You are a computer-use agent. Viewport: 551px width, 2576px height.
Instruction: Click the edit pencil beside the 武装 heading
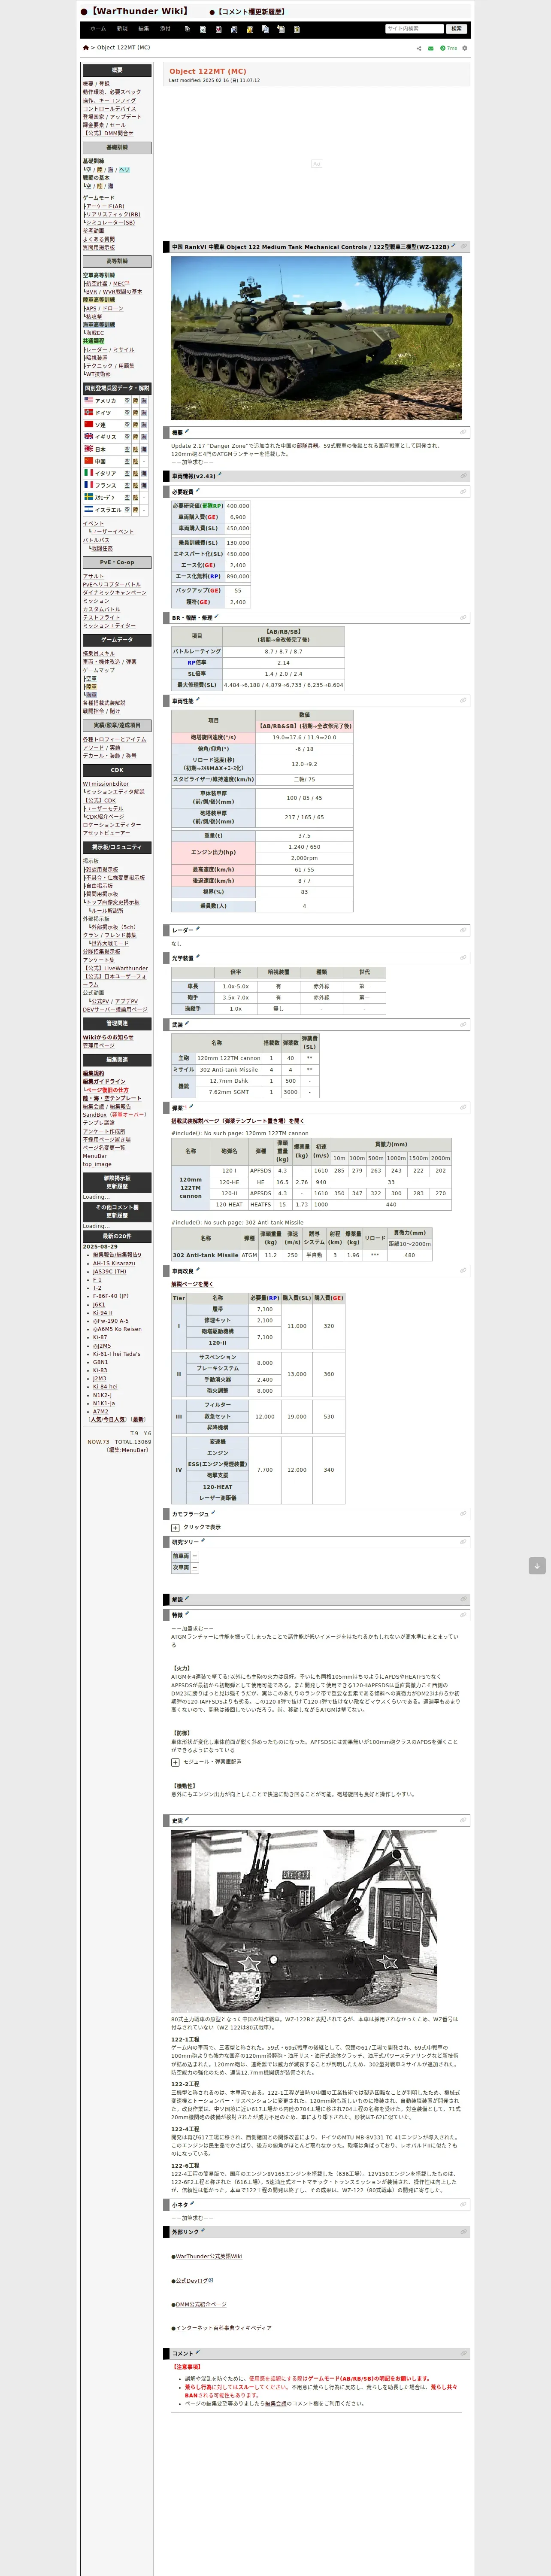click(x=187, y=1023)
